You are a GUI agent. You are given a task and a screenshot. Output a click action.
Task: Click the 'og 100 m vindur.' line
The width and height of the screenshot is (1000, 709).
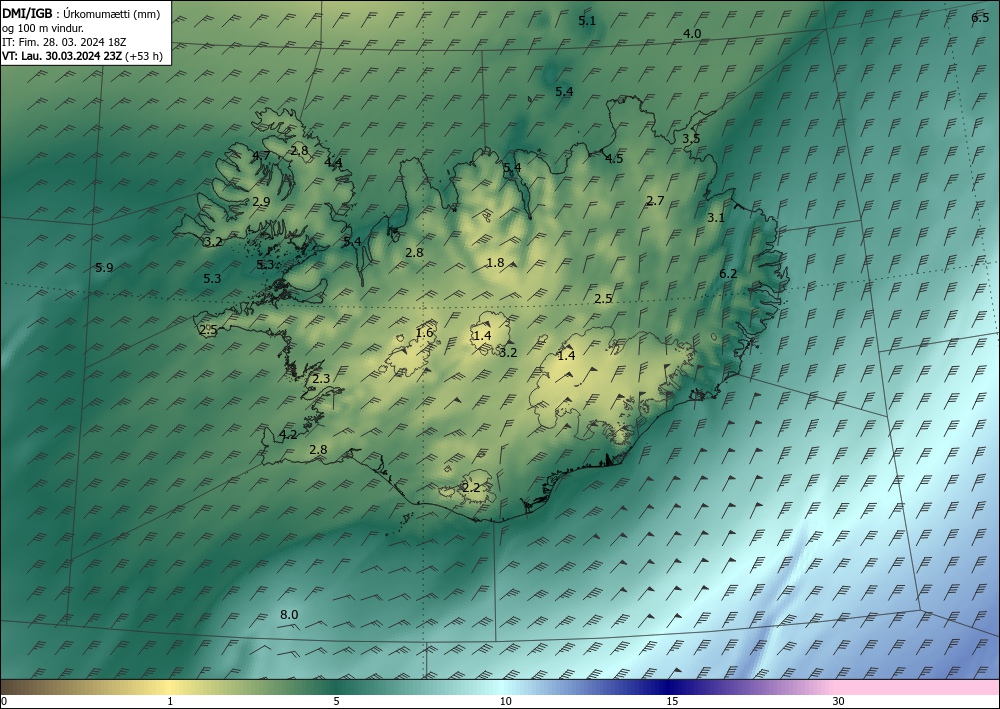coord(43,28)
